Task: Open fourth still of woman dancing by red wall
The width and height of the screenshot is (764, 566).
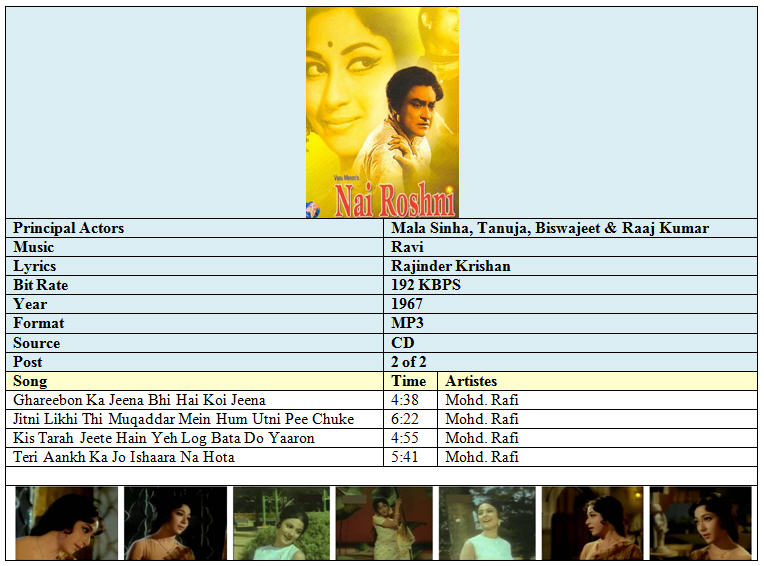Action: (x=384, y=523)
